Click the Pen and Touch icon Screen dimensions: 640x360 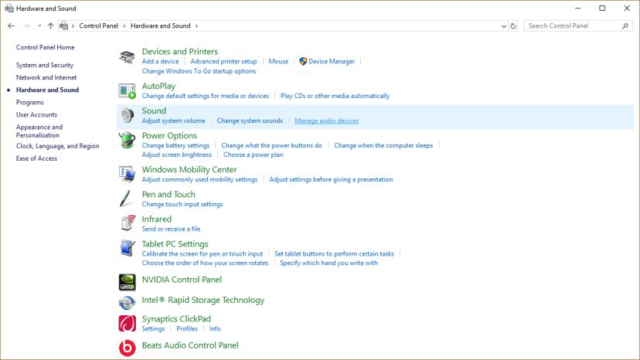click(x=126, y=199)
